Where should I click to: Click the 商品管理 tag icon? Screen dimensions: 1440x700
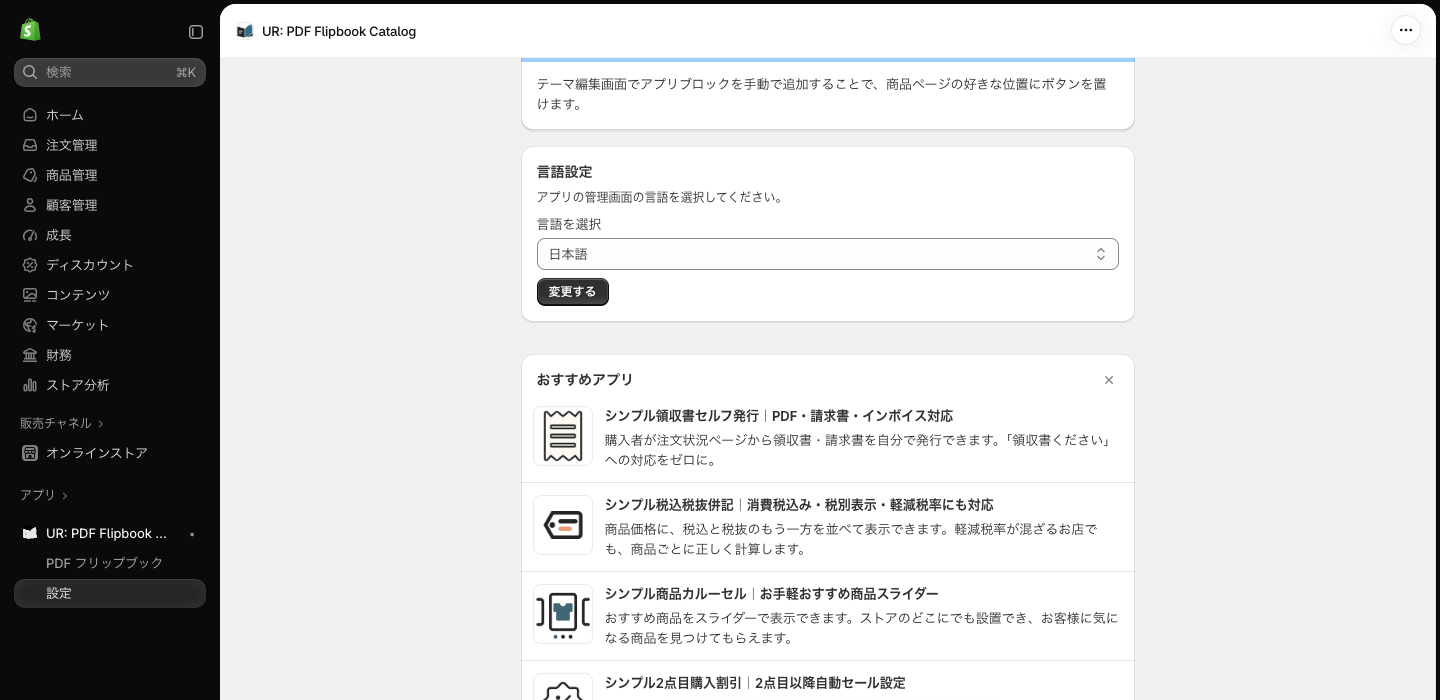point(30,175)
